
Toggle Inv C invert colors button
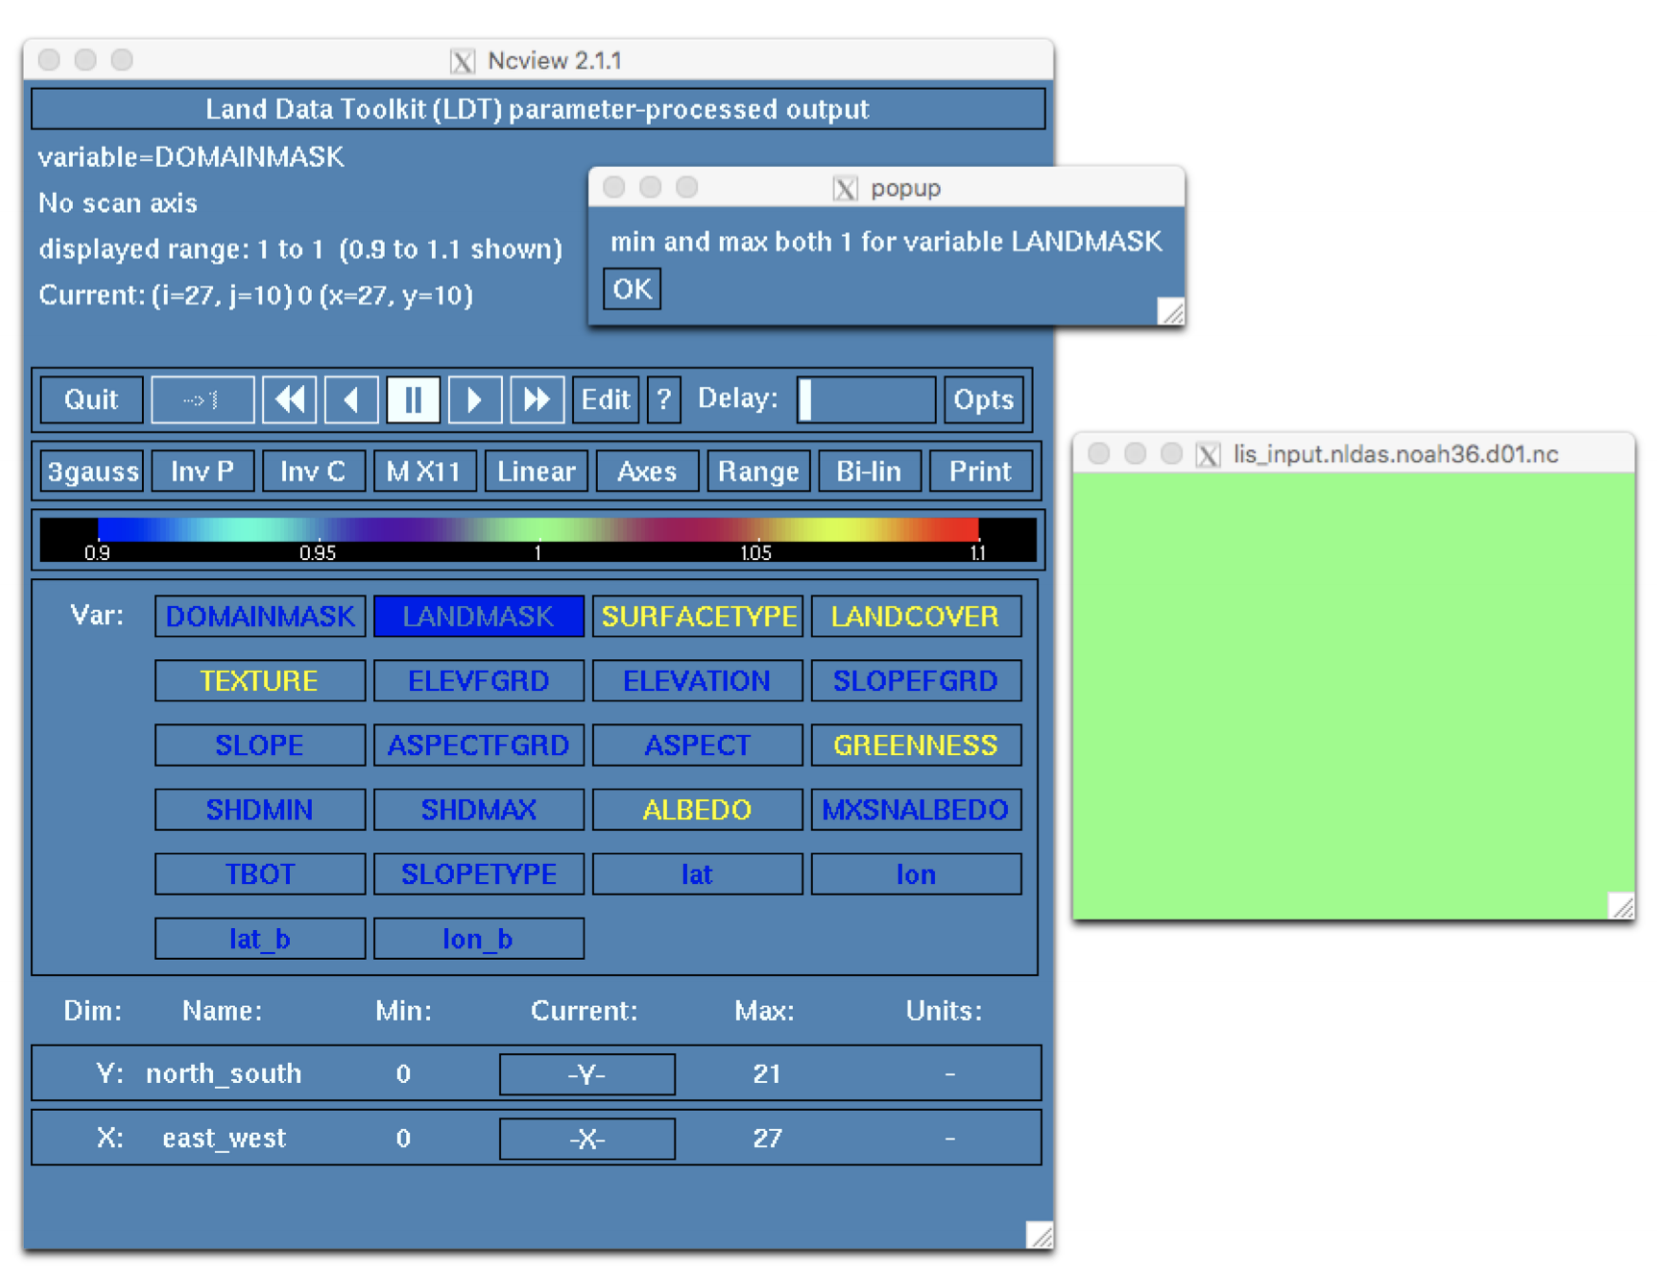(x=313, y=471)
